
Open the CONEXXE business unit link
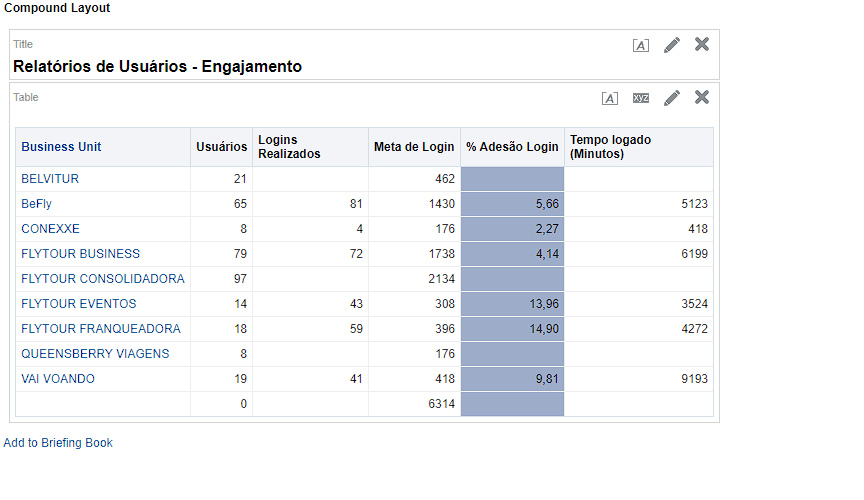51,229
